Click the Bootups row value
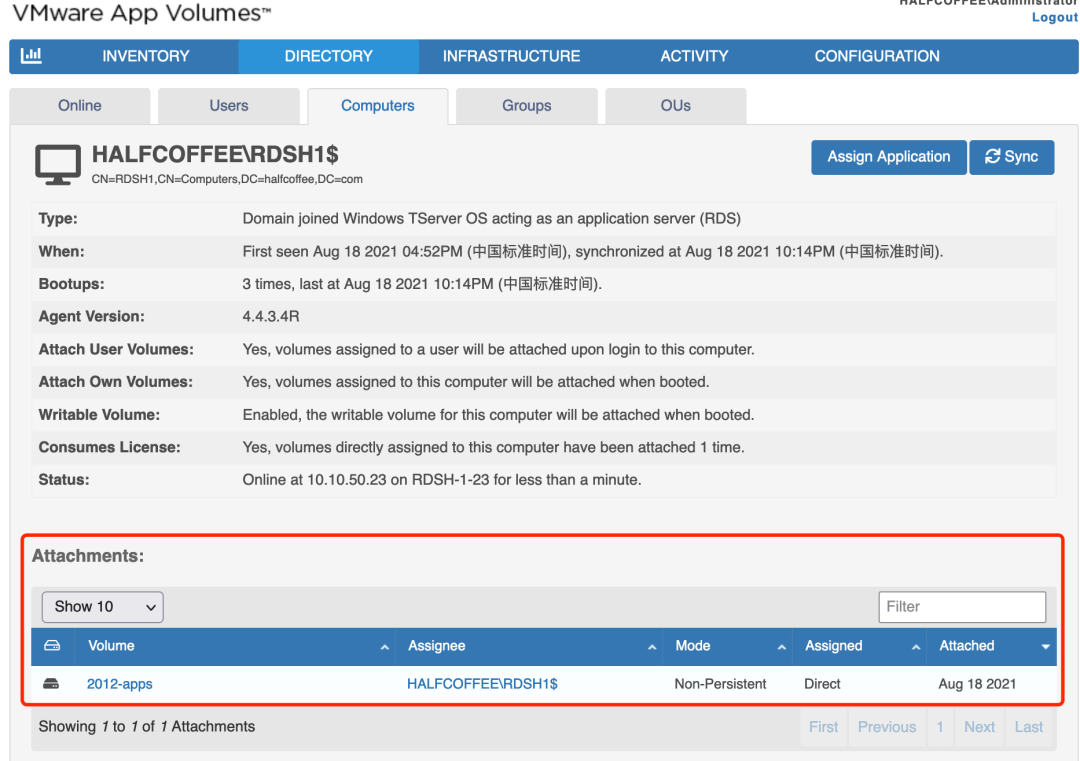The height and width of the screenshot is (761, 1080). pyautogui.click(x=422, y=284)
